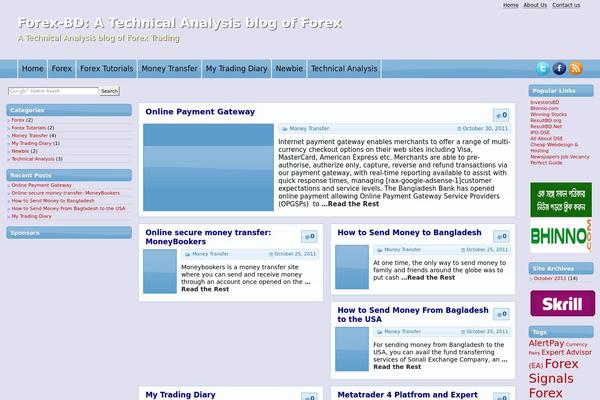600x400 pixels.
Task: Click the Online Payment Gateway post title
Action: click(x=200, y=112)
